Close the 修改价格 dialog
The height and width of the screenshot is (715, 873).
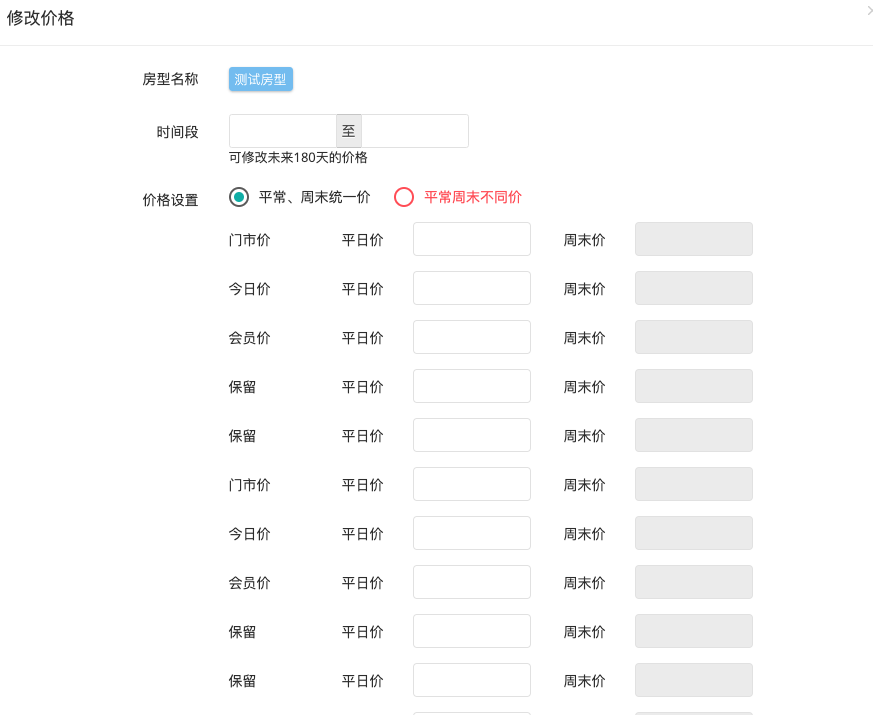870,10
